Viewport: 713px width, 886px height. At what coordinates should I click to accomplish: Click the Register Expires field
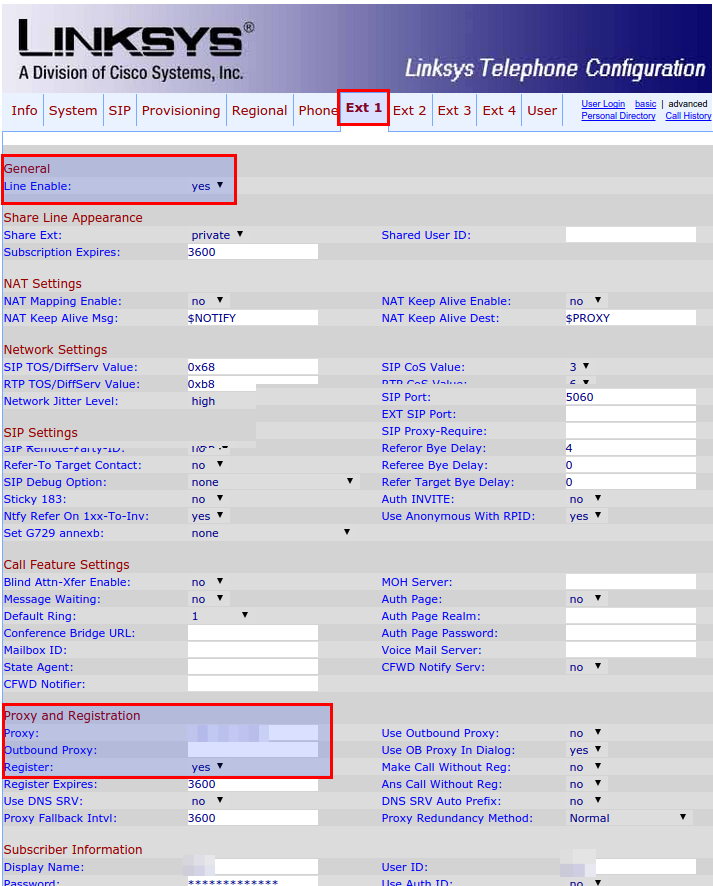click(253, 784)
